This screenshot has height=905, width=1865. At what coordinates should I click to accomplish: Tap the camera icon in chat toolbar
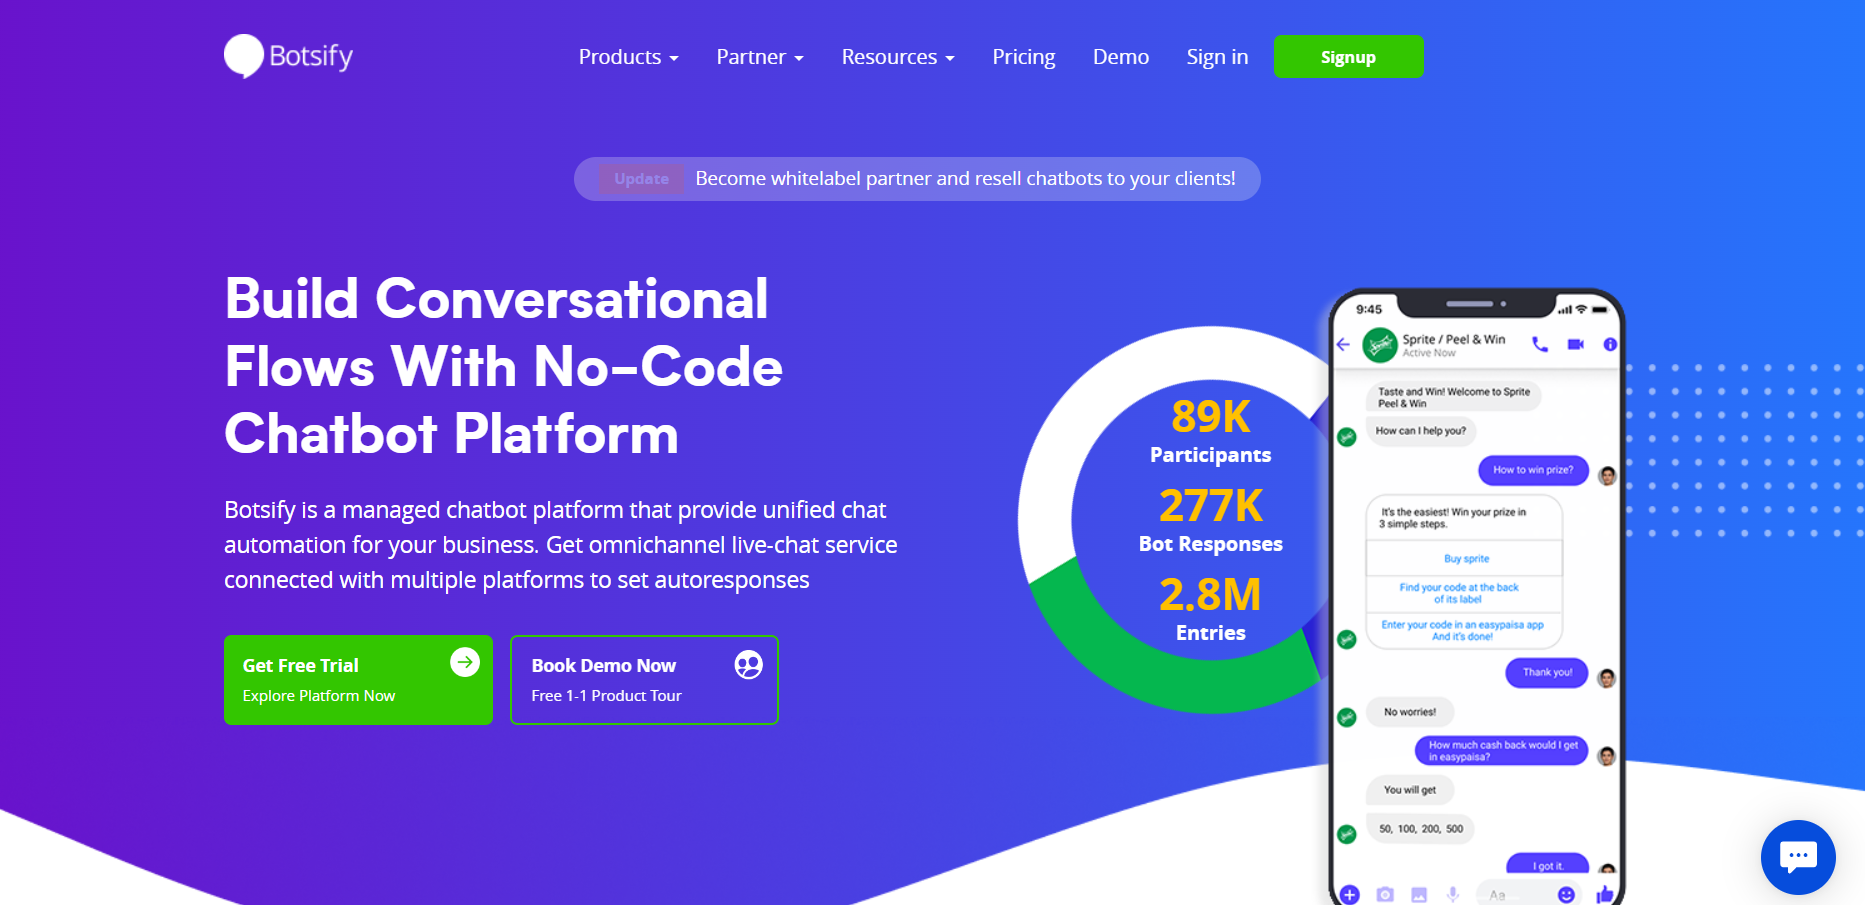coord(1385,894)
